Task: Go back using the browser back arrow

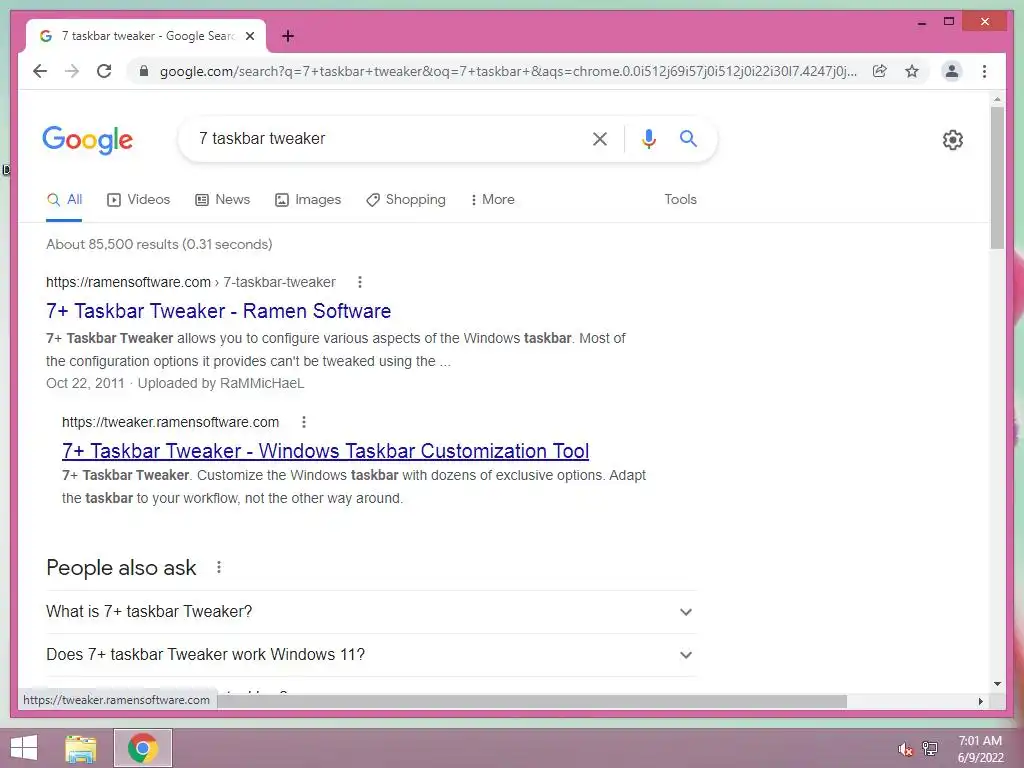Action: pos(40,71)
